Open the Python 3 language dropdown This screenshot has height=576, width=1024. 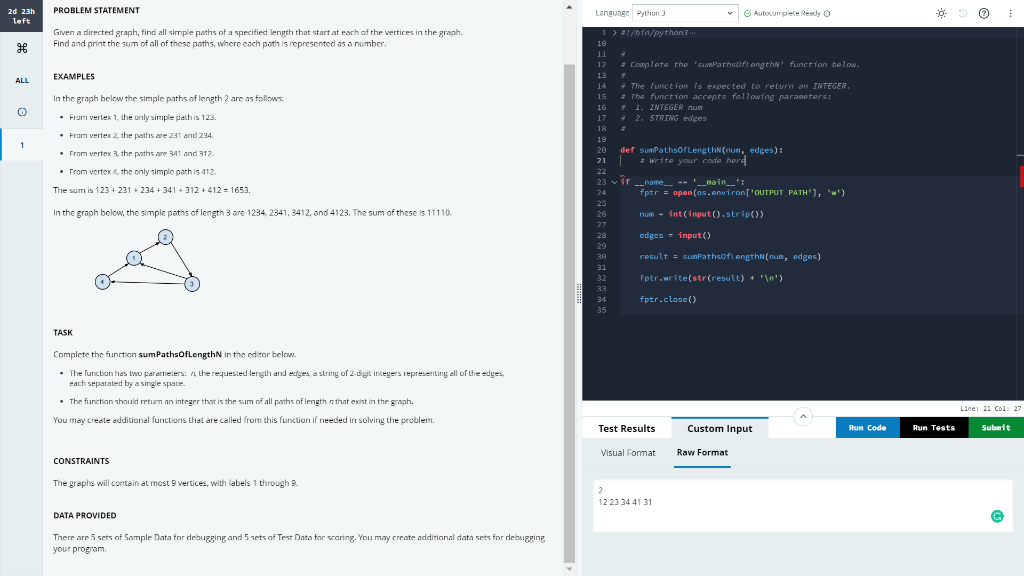click(x=685, y=13)
